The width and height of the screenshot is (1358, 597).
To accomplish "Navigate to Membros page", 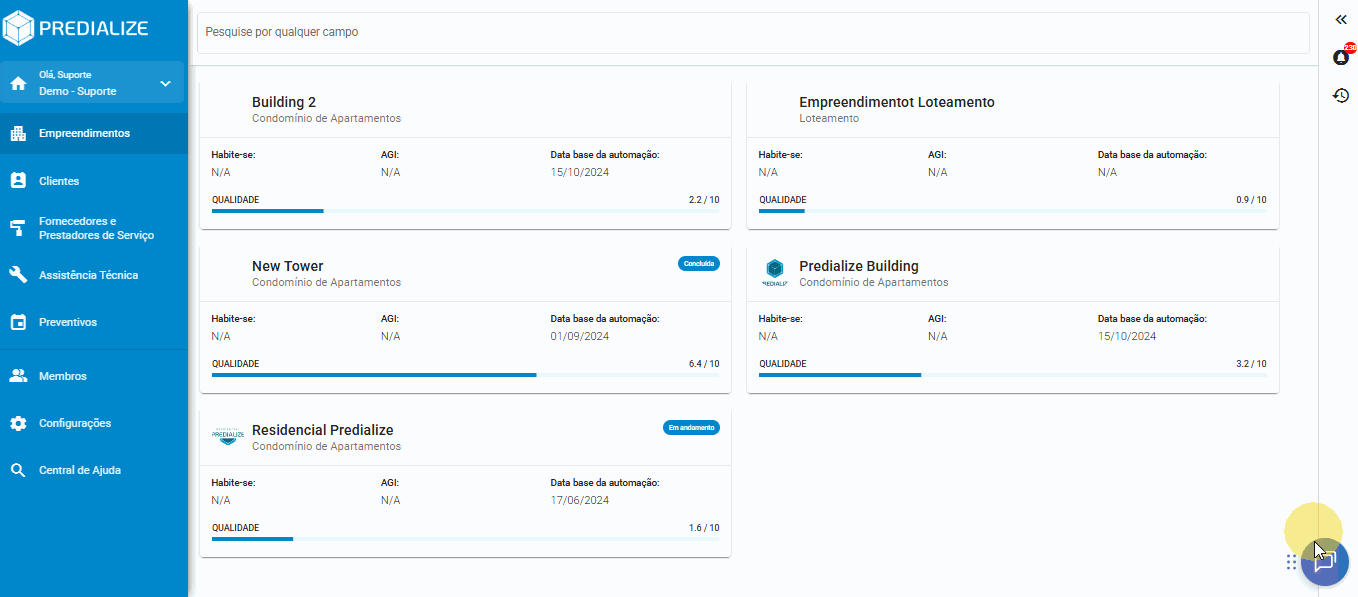I will (62, 376).
